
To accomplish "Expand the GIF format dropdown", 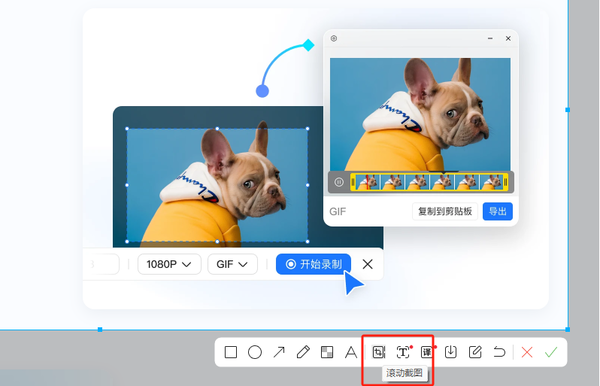I will [x=232, y=264].
